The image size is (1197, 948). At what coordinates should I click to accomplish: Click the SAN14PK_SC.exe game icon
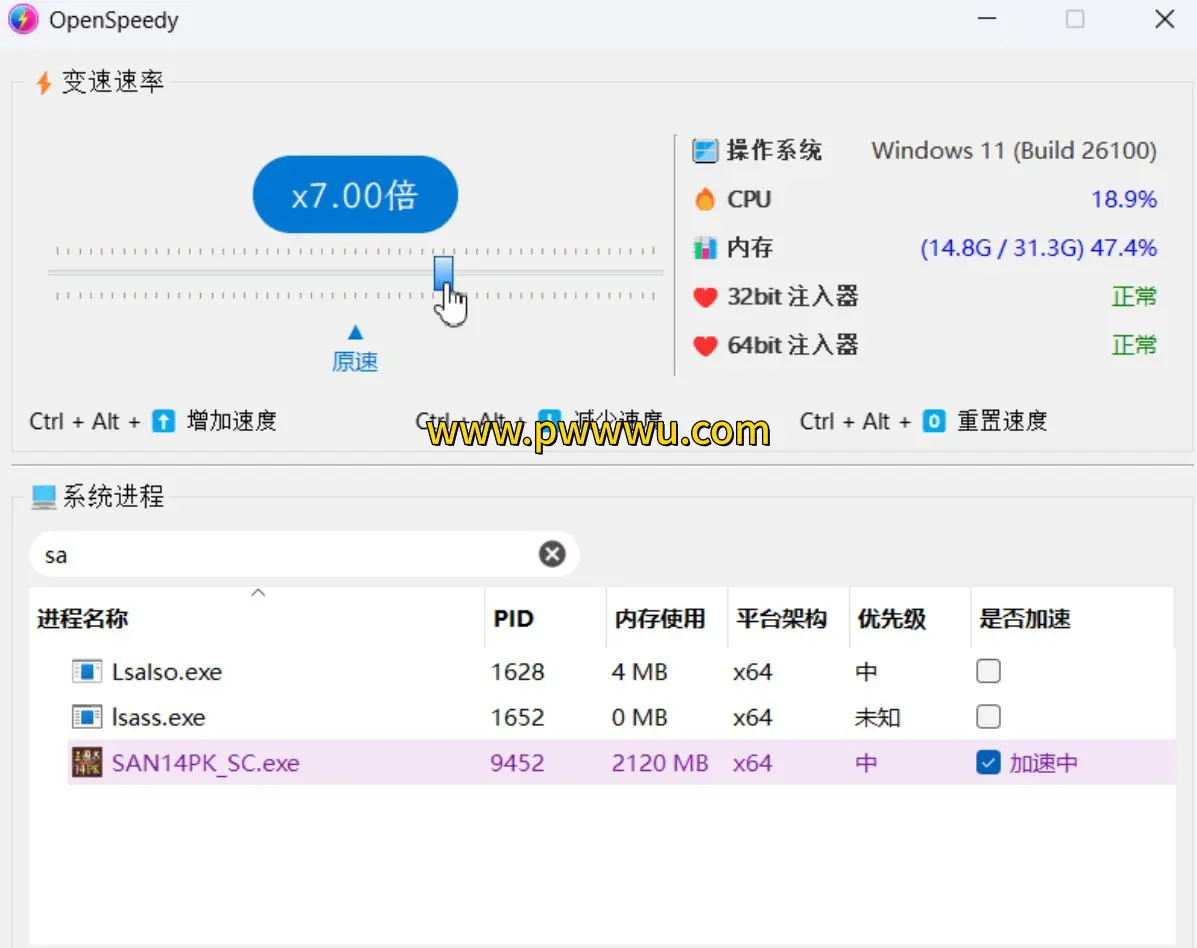[x=88, y=762]
